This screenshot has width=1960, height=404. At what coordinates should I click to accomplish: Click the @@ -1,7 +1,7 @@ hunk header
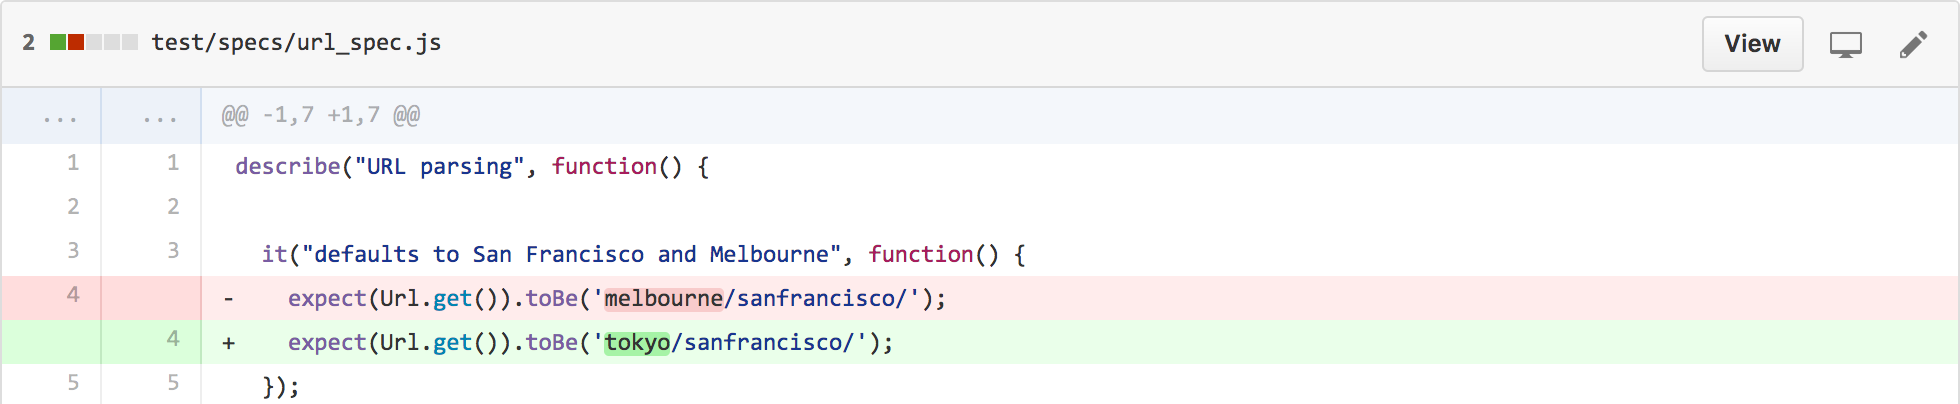321,115
